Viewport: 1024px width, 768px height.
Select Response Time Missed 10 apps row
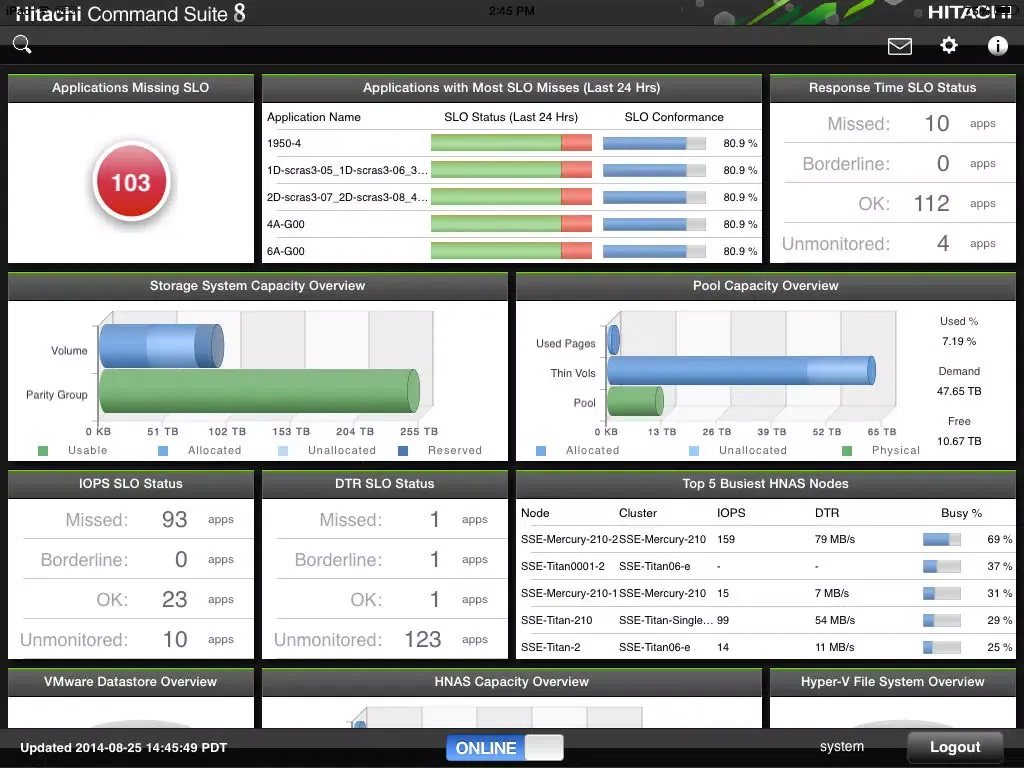[x=892, y=123]
